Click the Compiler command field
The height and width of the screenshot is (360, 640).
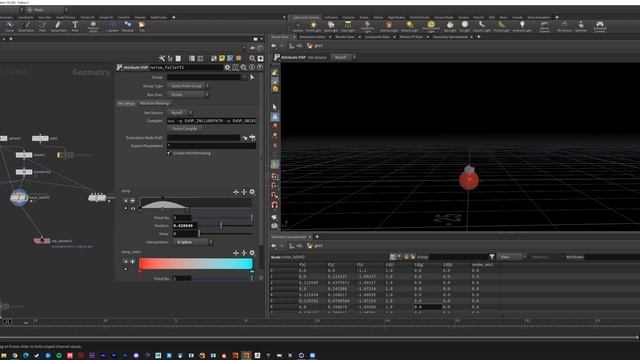point(211,121)
